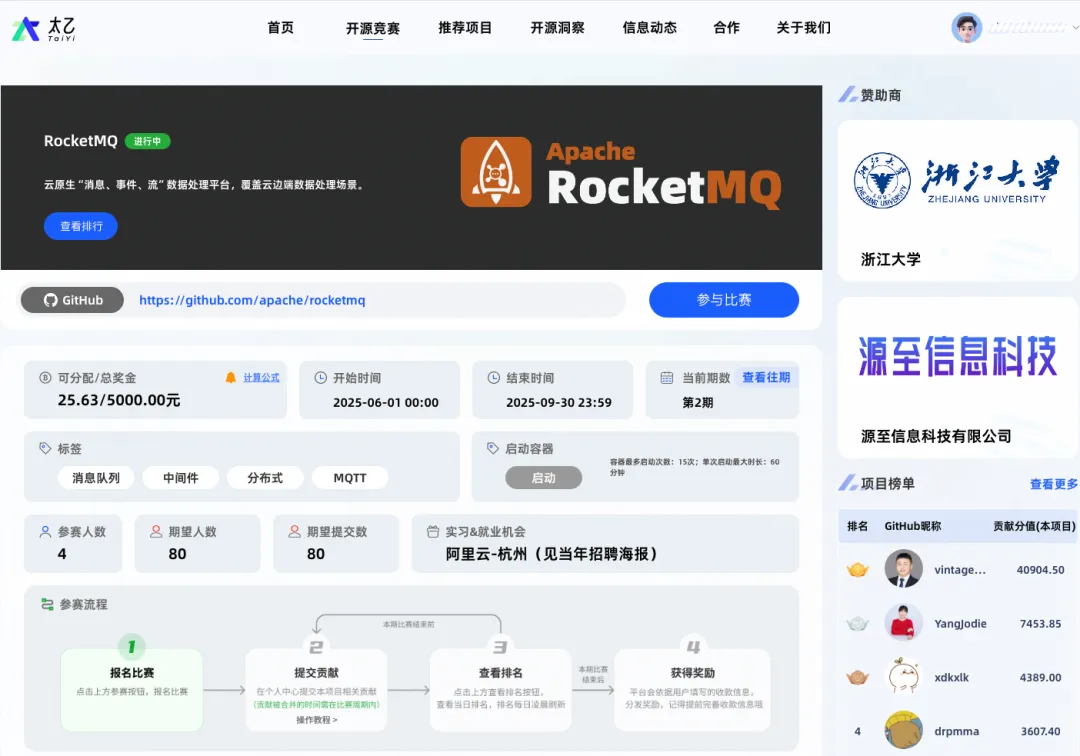Click the gold rank badge for vintage
This screenshot has height=756, width=1080.
point(858,569)
